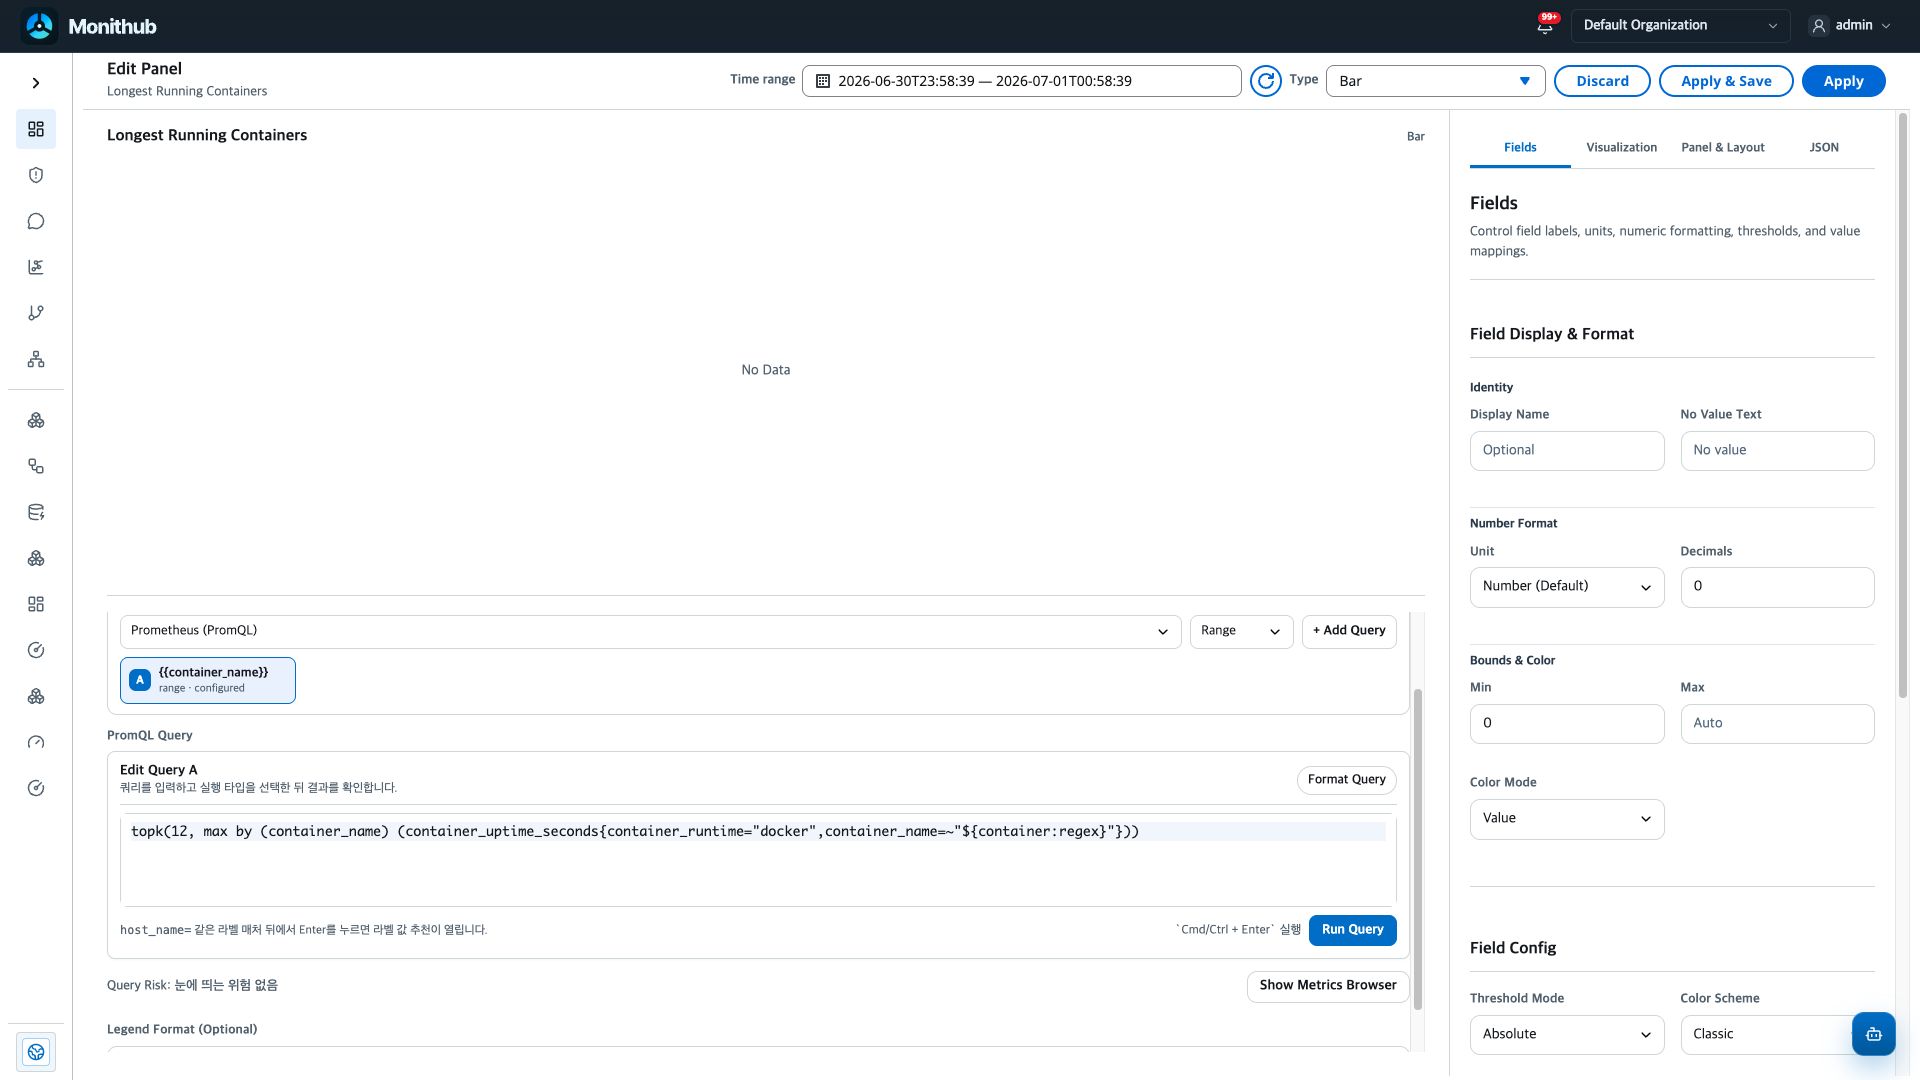Screen dimensions: 1920x1080
Task: Open the Default Organization dropdown
Action: pyautogui.click(x=1681, y=26)
